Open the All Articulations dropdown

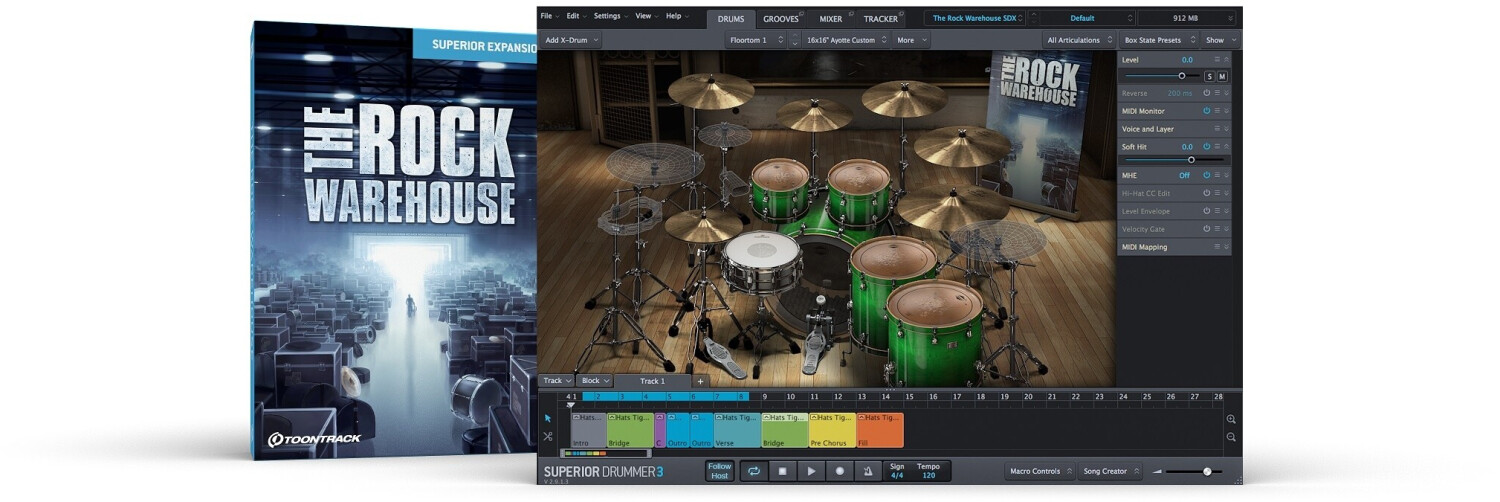(x=1079, y=40)
